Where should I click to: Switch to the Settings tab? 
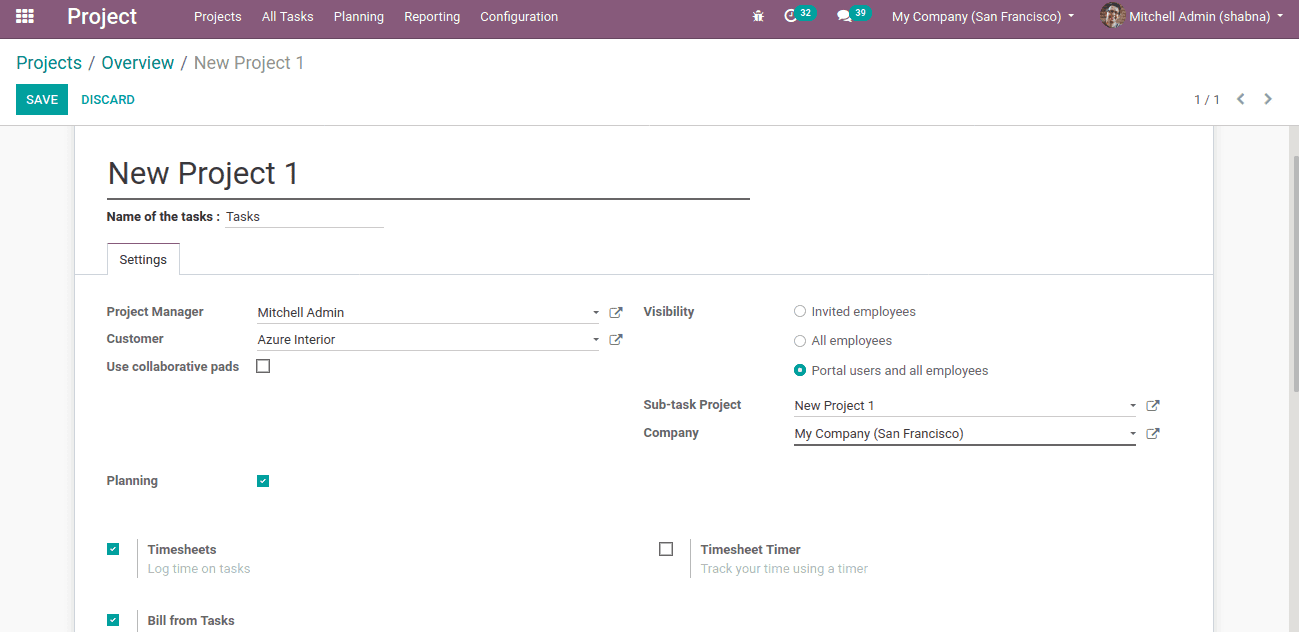pos(143,259)
